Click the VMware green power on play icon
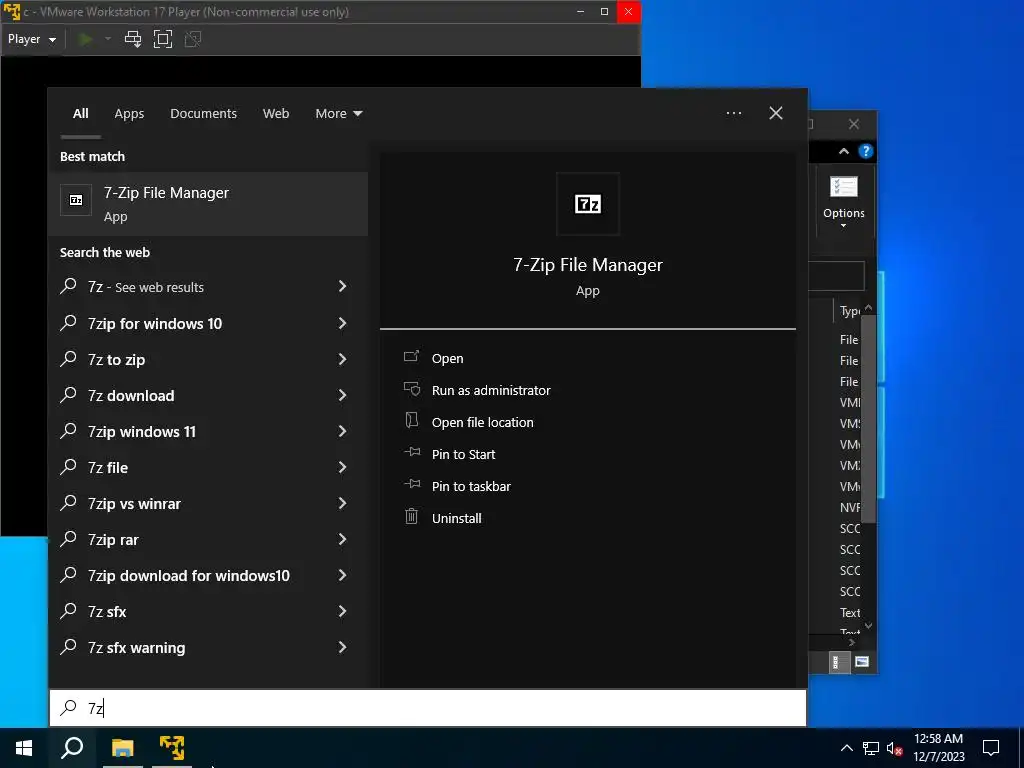 (x=85, y=39)
